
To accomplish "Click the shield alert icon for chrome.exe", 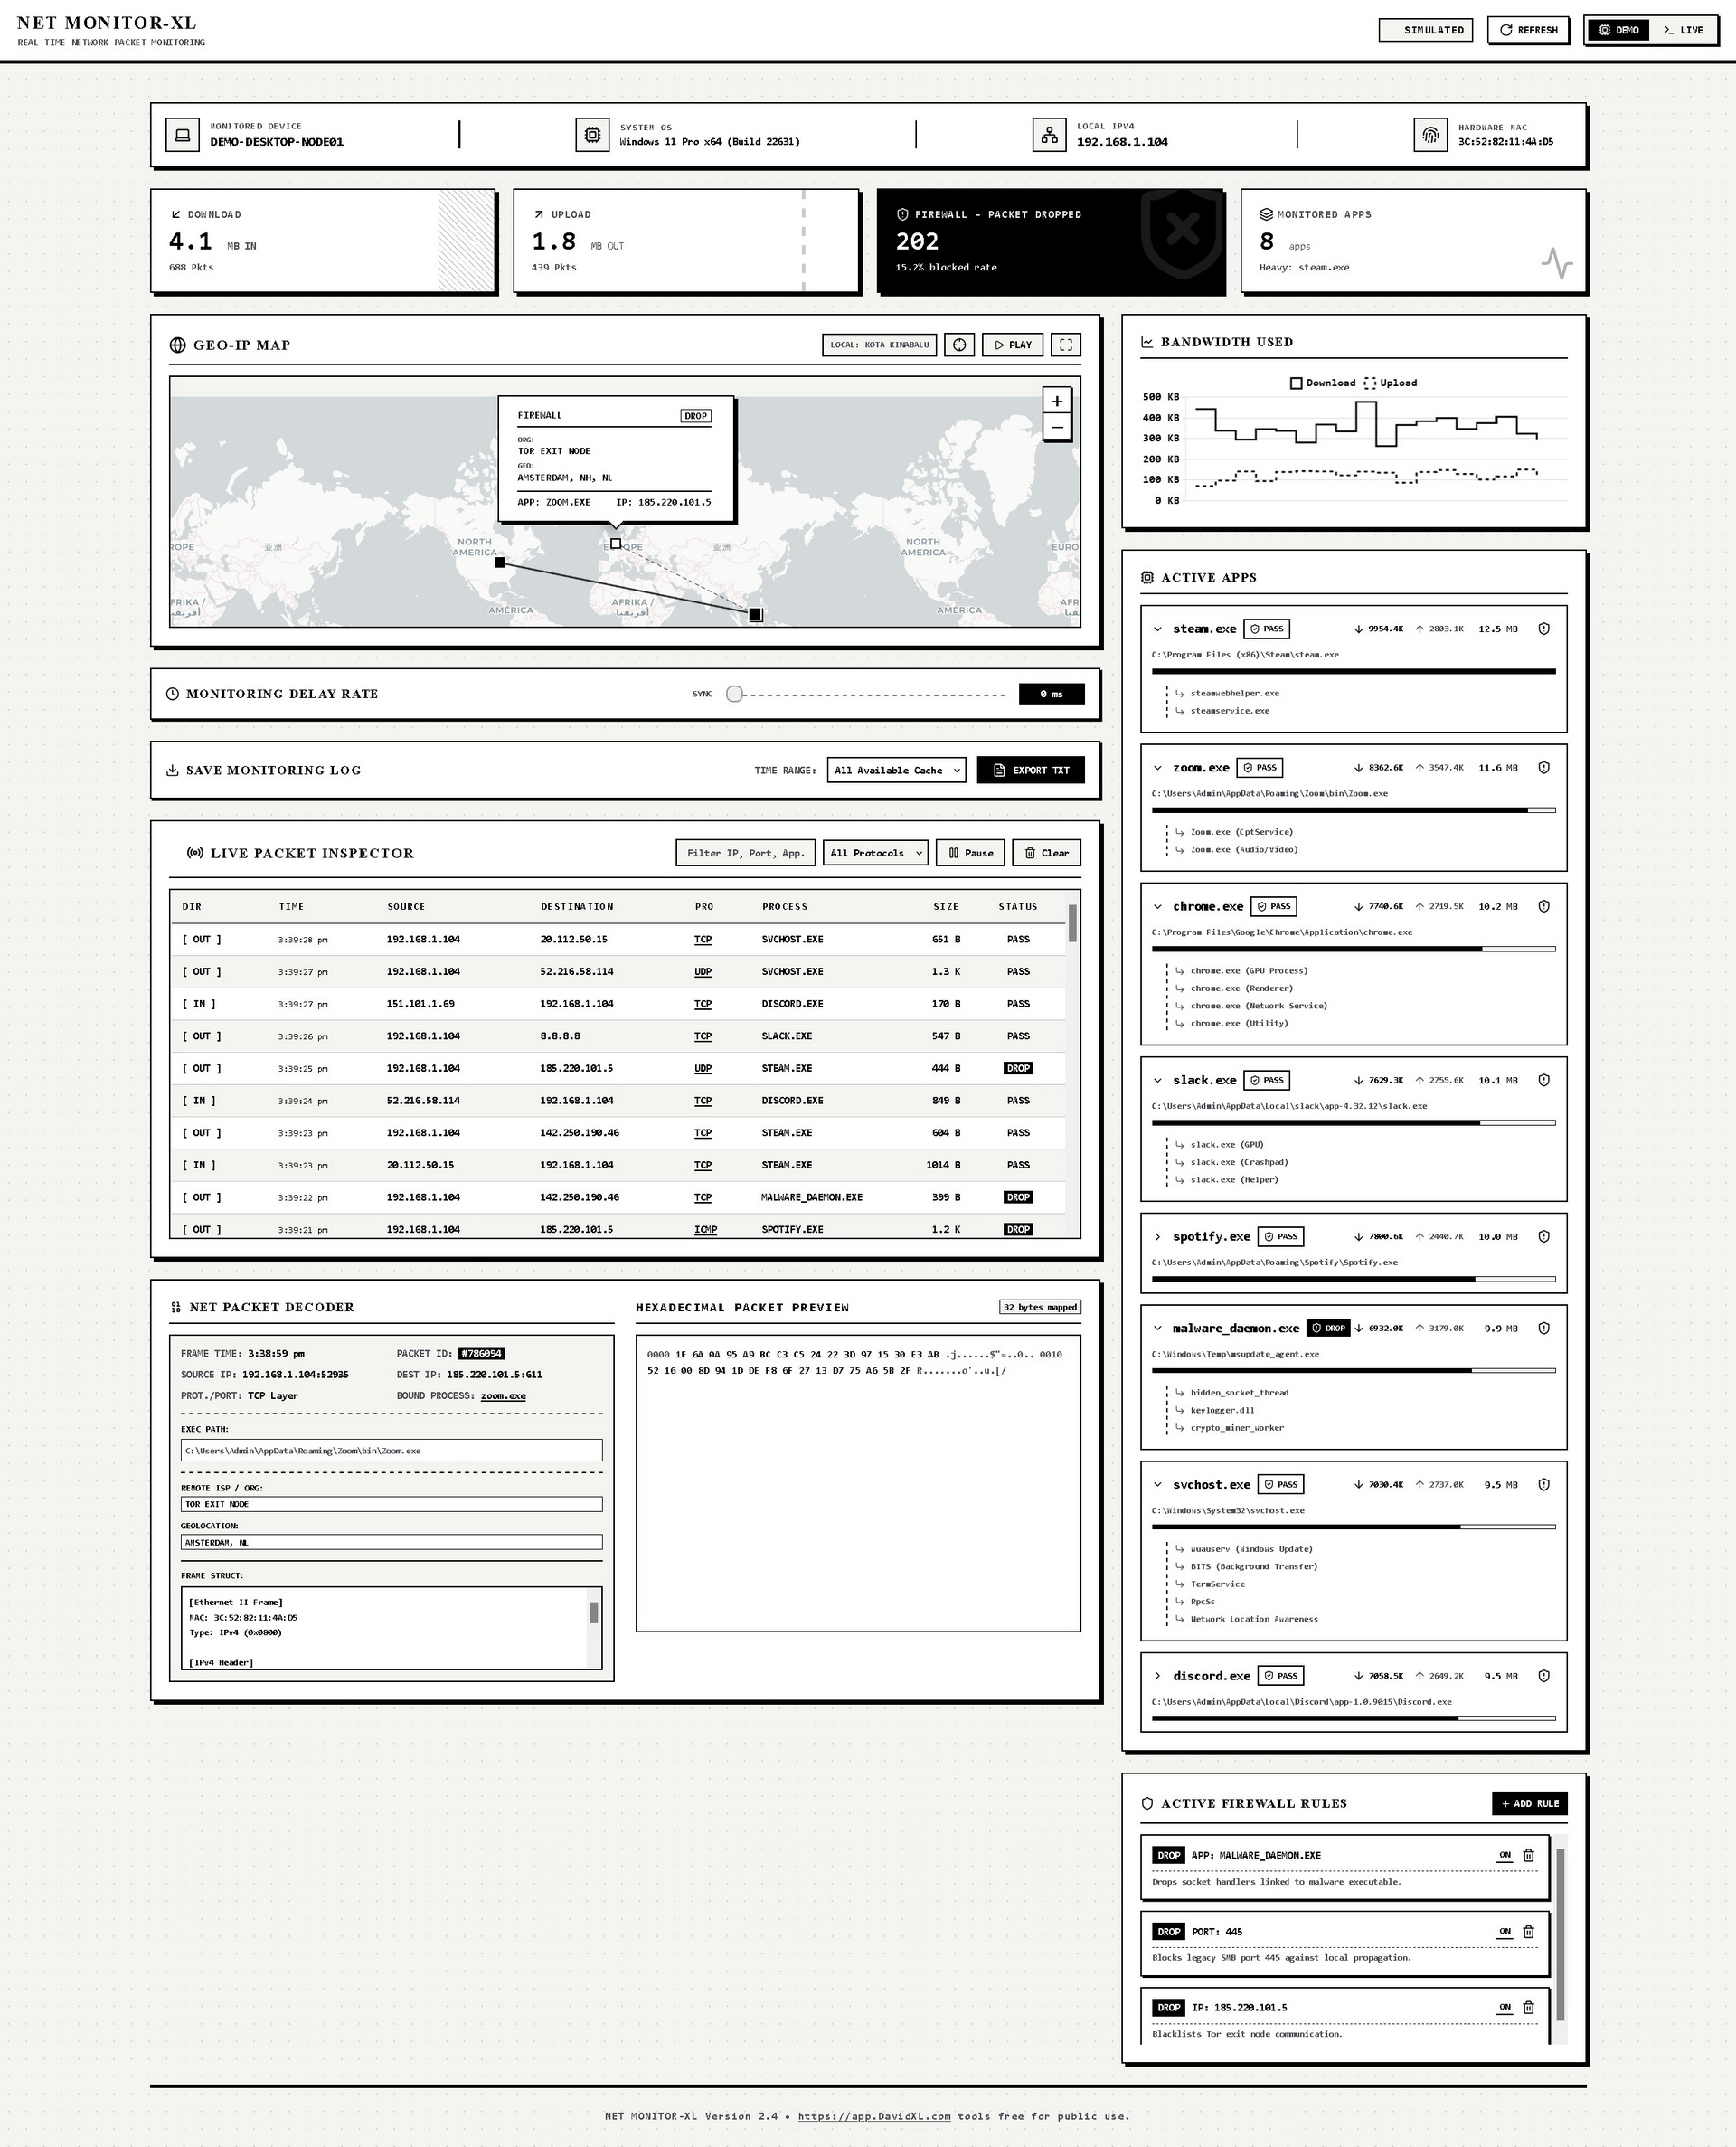I will (x=1543, y=907).
